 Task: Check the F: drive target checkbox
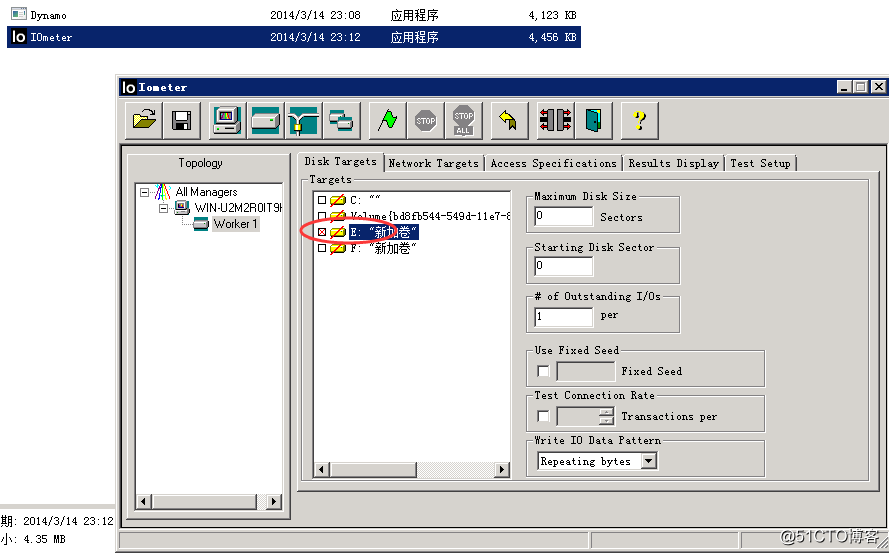click(322, 248)
